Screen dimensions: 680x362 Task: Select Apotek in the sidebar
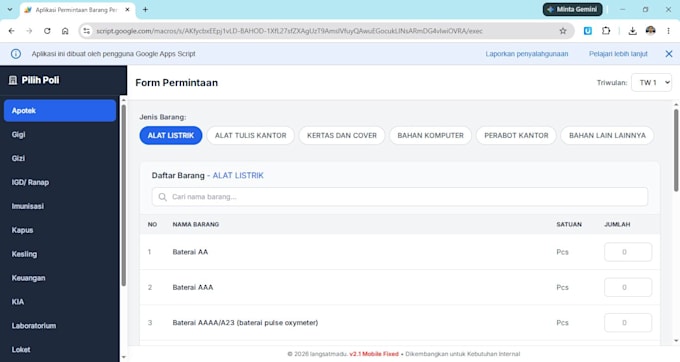tap(60, 111)
